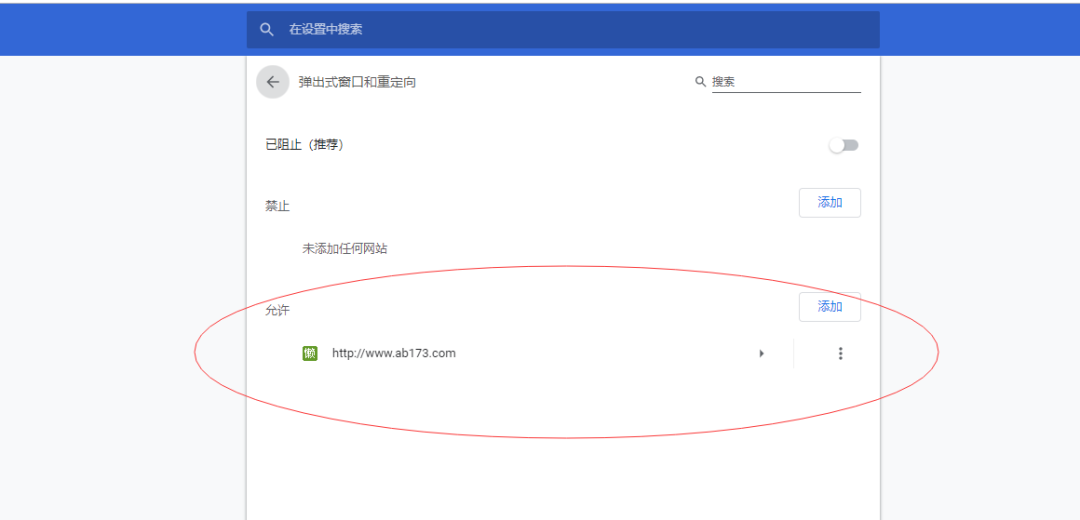Click the green favicon next to ab173.com
This screenshot has height=520, width=1080.
pyautogui.click(x=310, y=353)
